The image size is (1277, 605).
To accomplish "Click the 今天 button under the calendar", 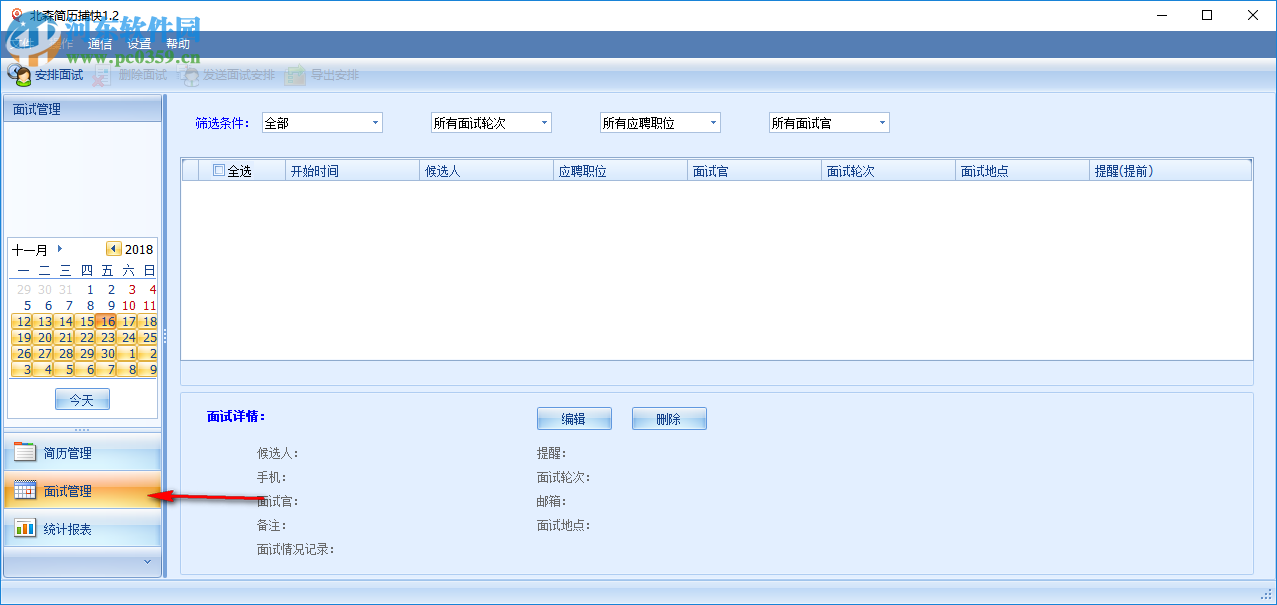I will click(81, 398).
